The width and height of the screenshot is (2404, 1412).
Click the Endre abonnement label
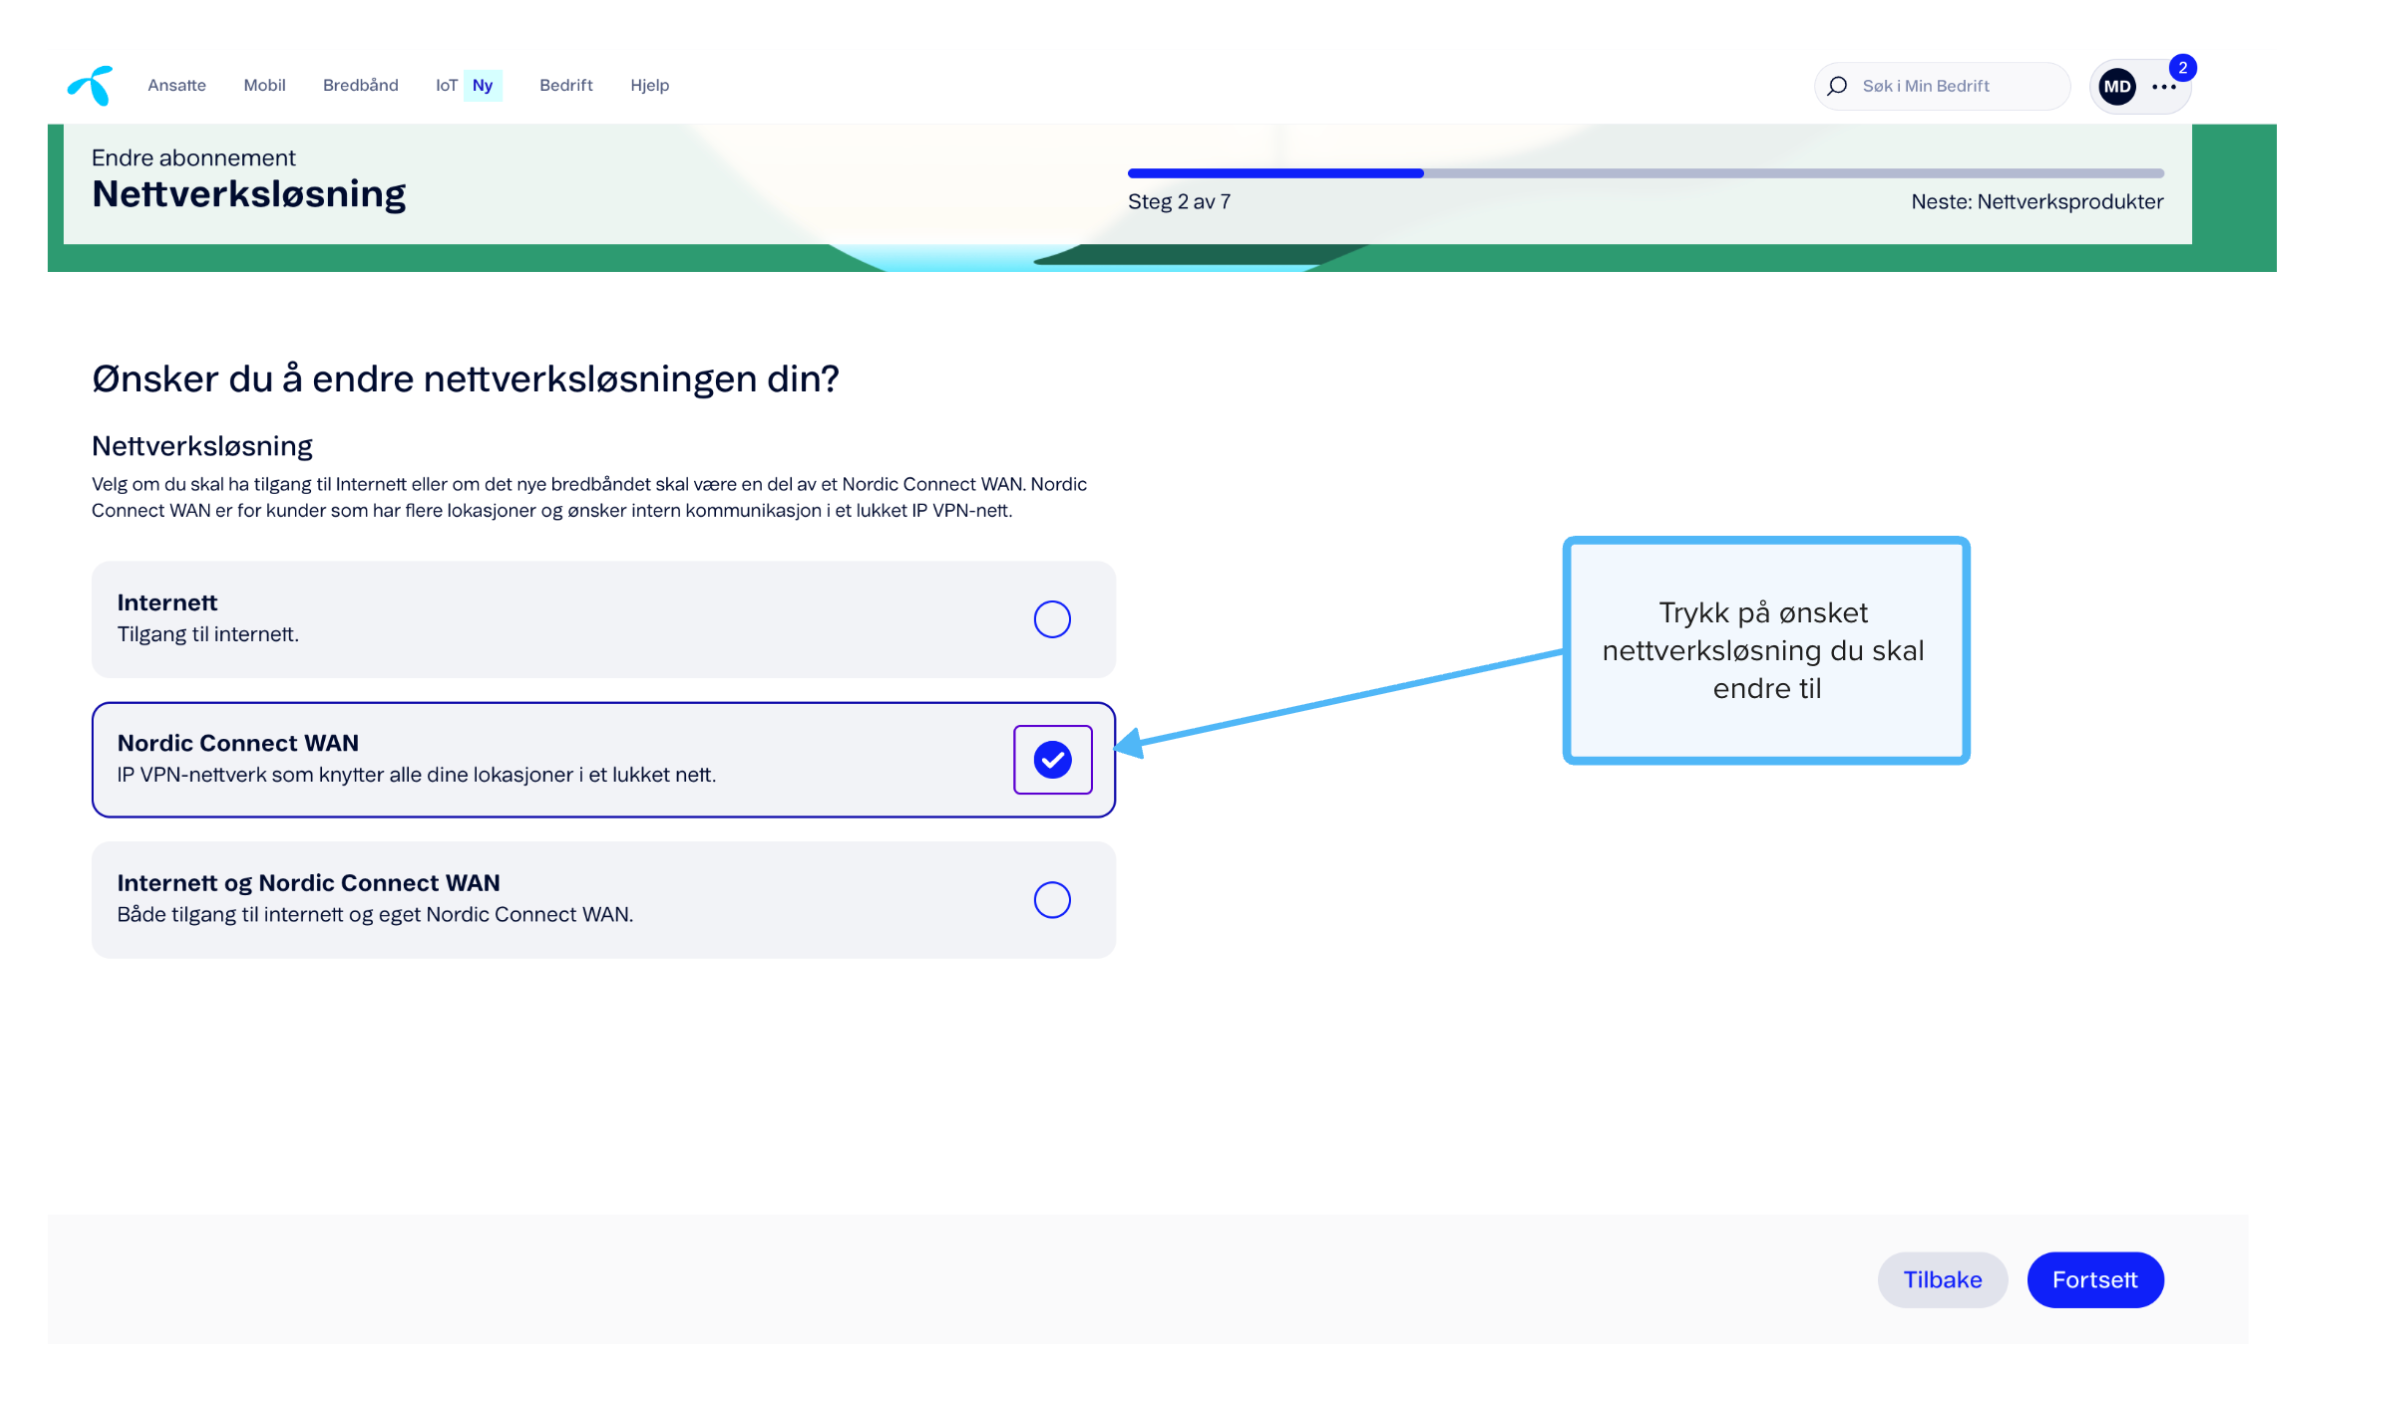pos(193,158)
